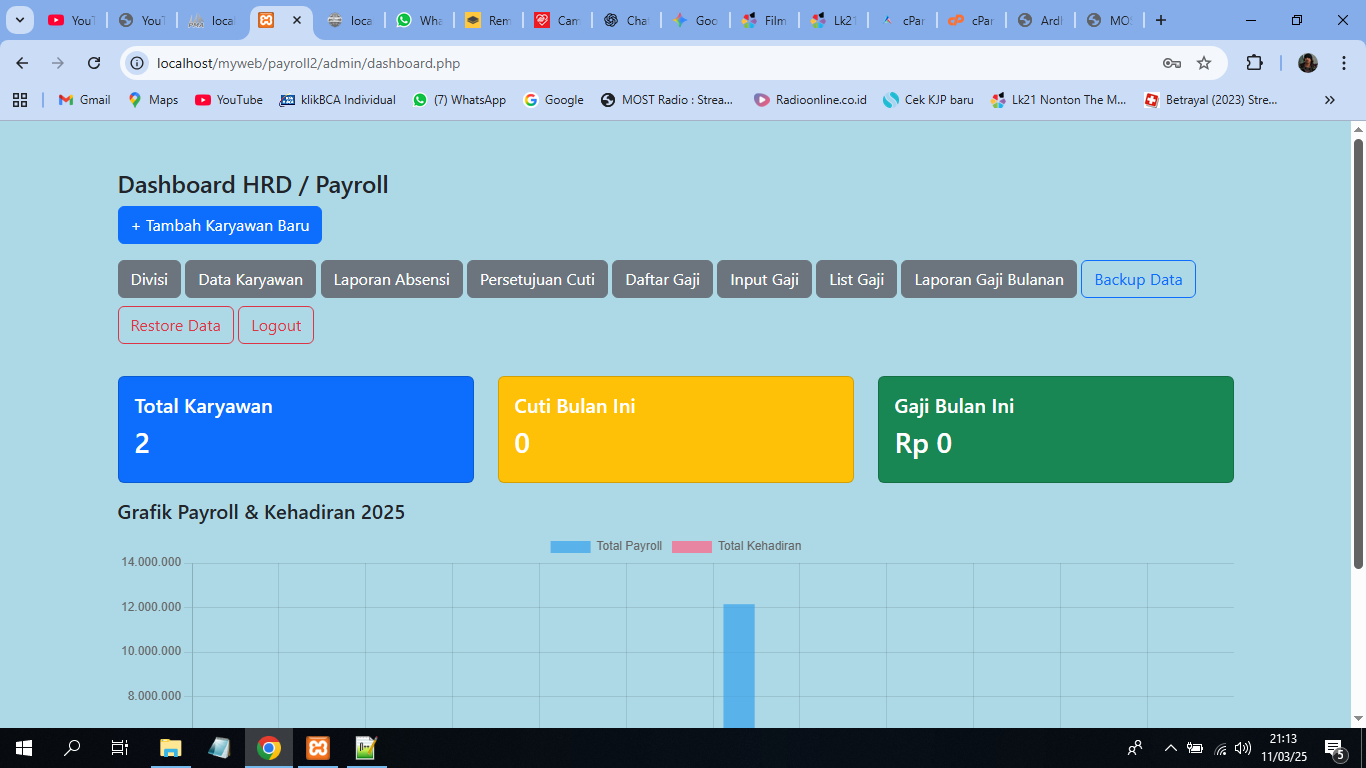Click the volume control in system tray
The width and height of the screenshot is (1366, 768).
(x=1240, y=747)
